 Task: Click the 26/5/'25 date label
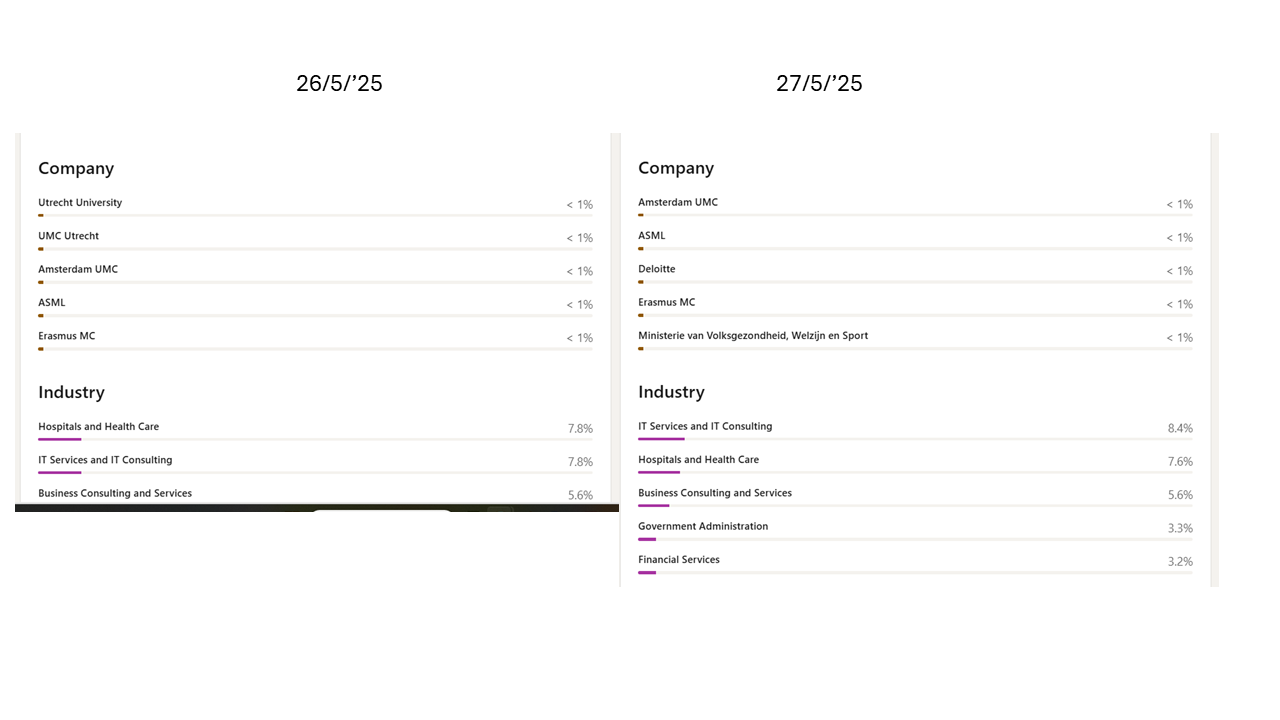pos(339,84)
